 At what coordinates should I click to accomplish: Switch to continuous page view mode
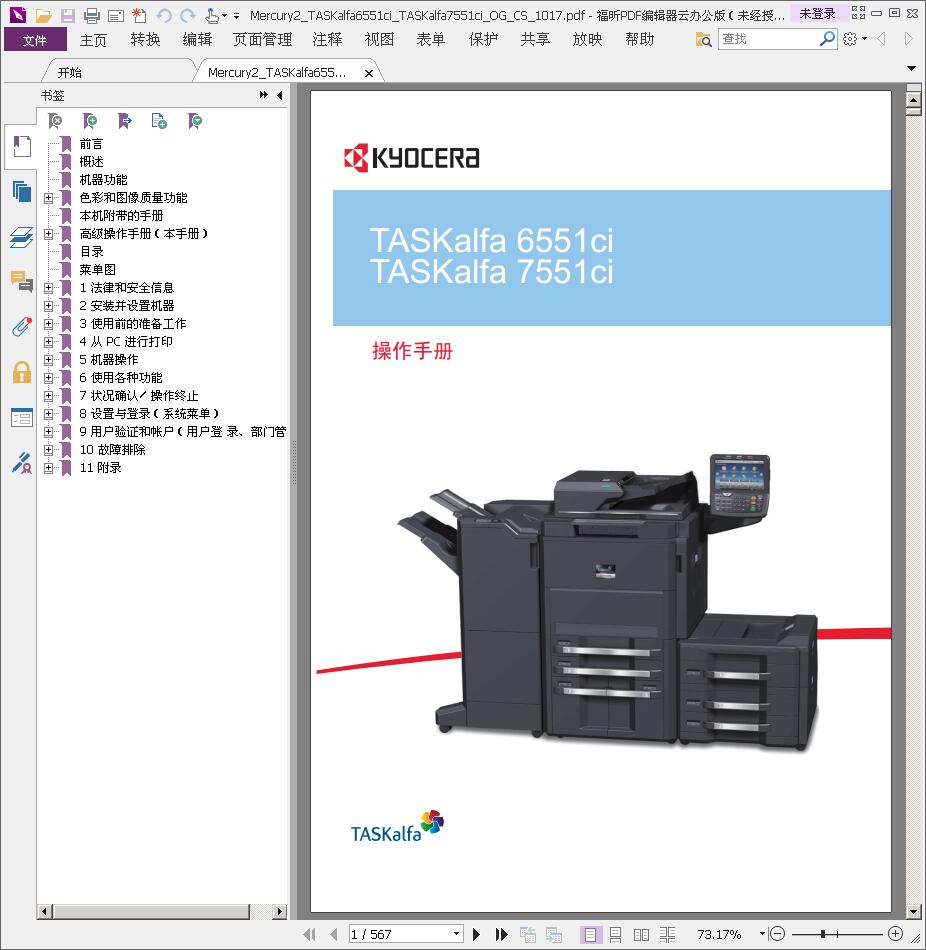615,935
